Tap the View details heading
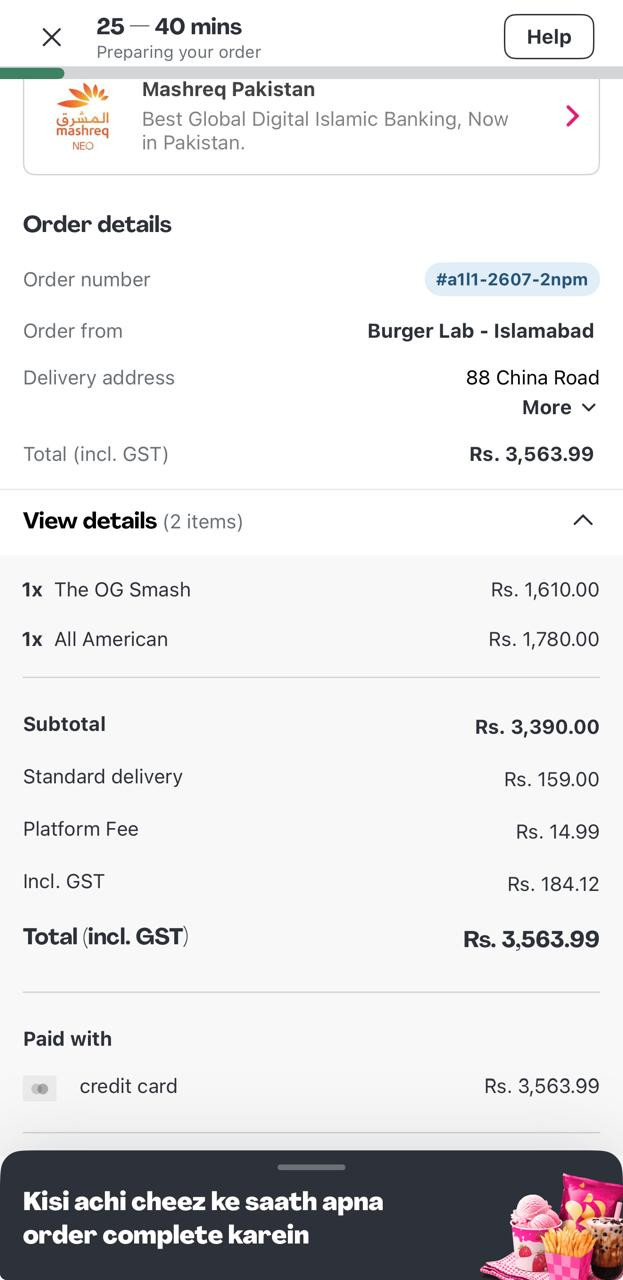Image resolution: width=623 pixels, height=1280 pixels. click(90, 521)
